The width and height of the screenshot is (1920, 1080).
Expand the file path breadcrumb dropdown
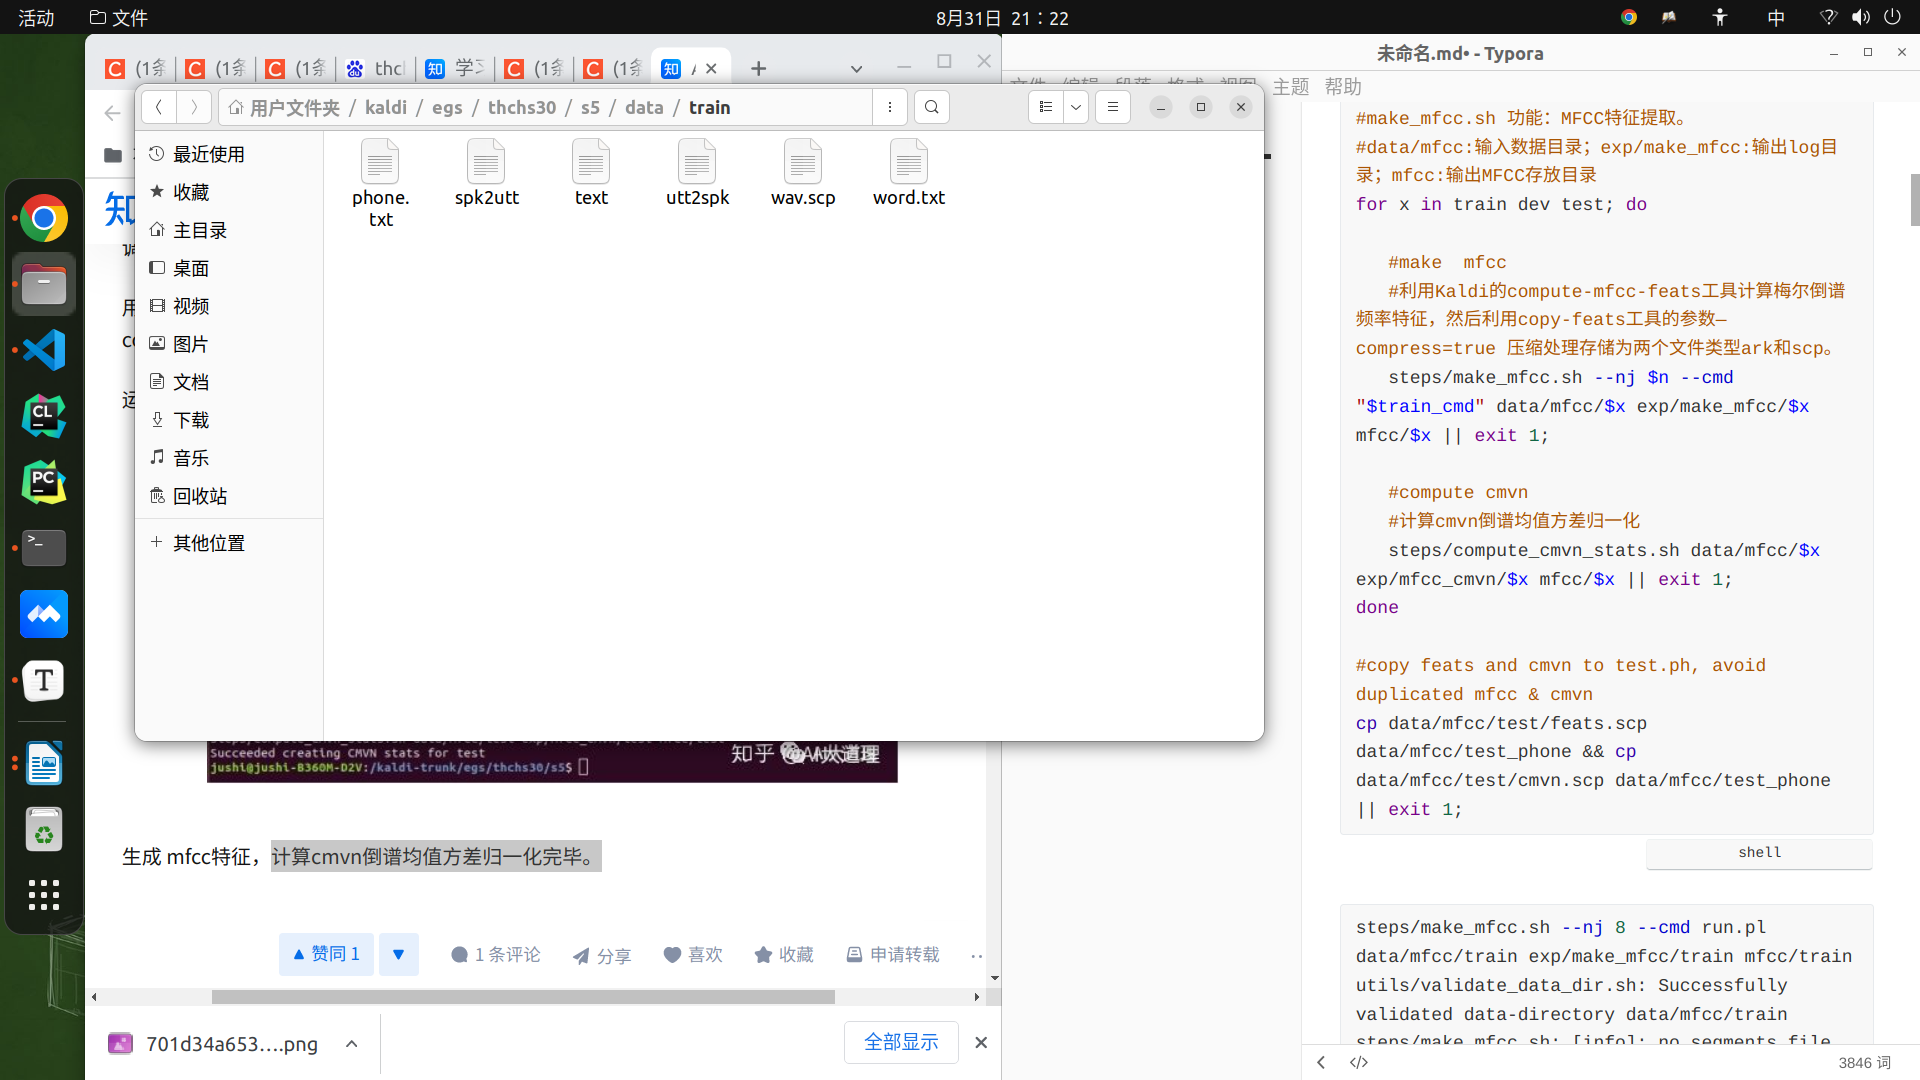coord(890,107)
